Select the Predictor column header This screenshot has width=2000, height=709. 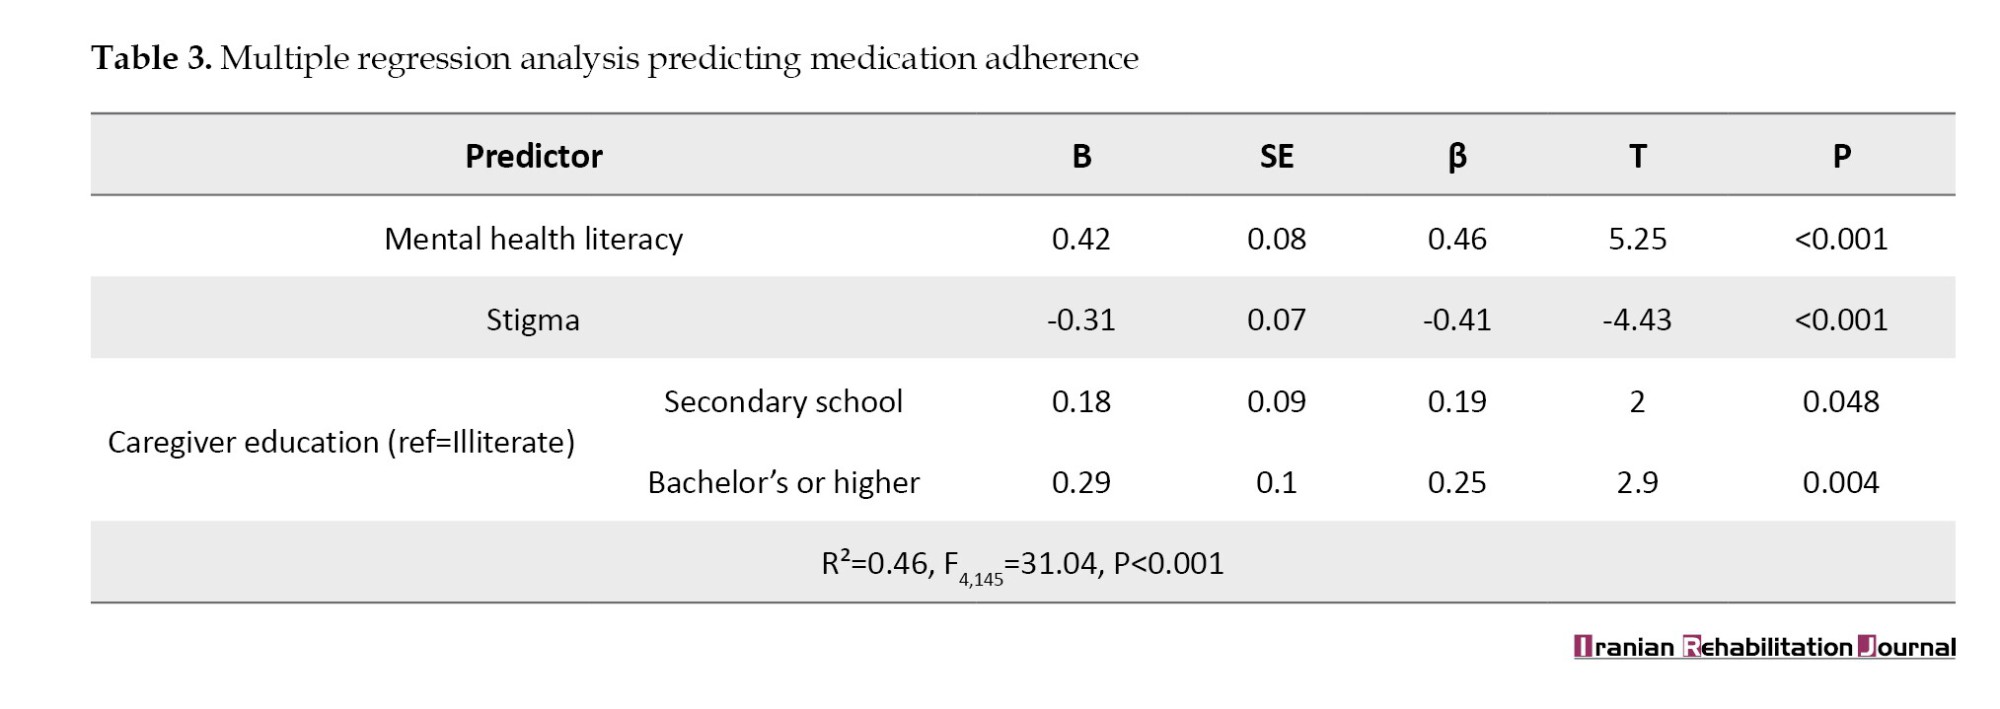(533, 156)
